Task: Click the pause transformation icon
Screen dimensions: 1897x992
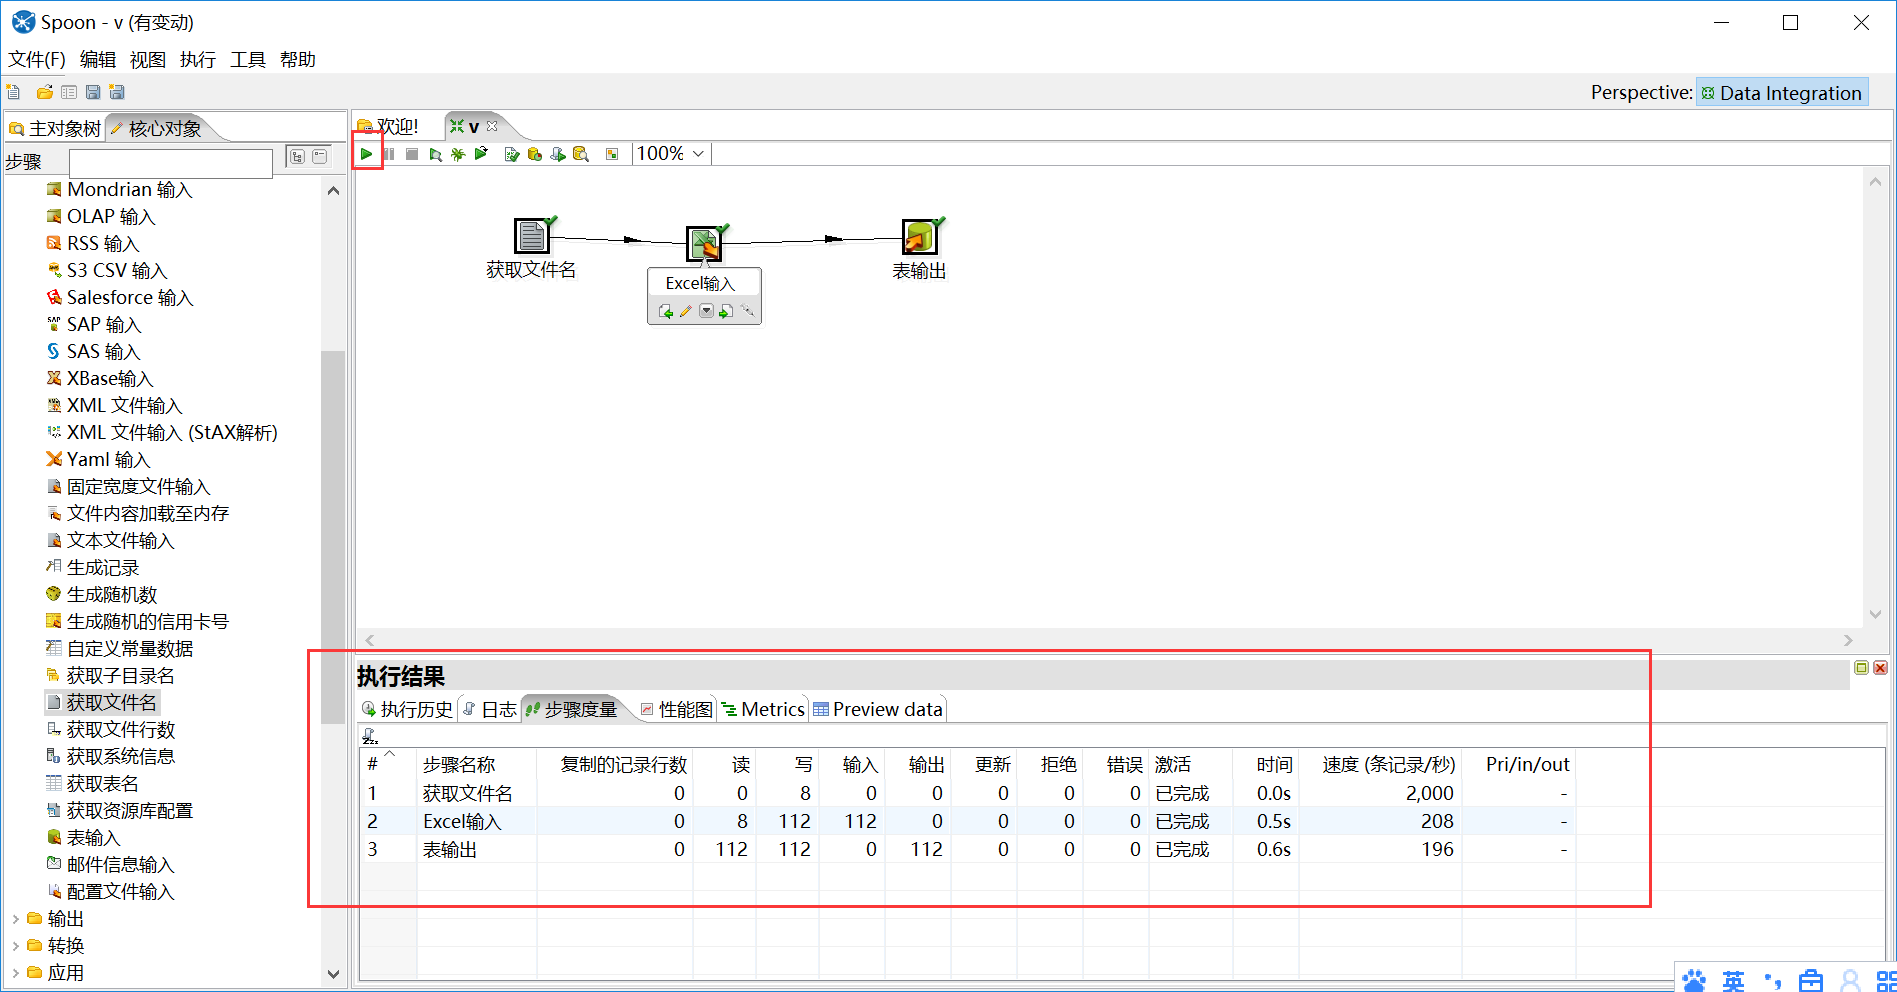Action: pos(389,154)
